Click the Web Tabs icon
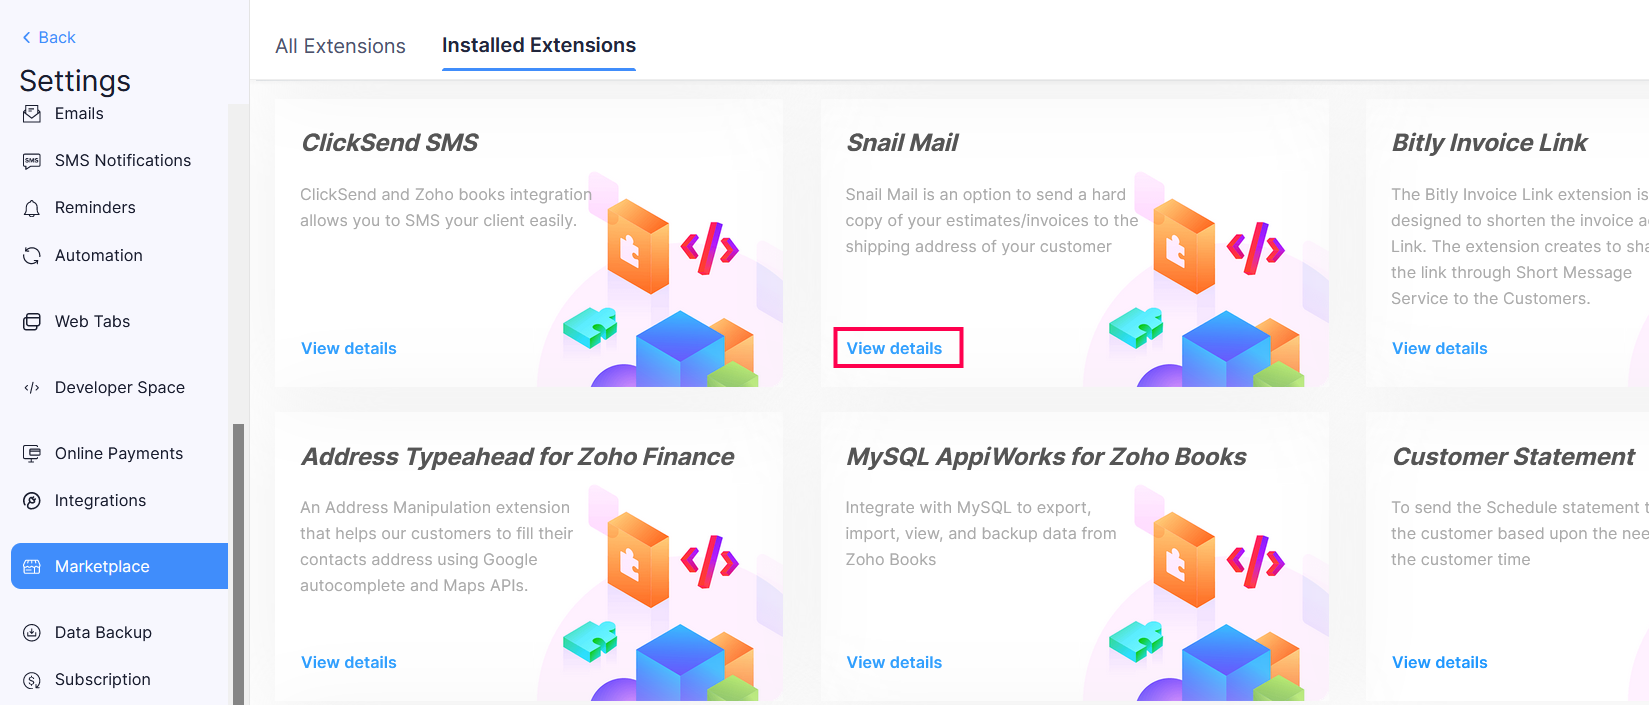The width and height of the screenshot is (1649, 705). point(31,321)
